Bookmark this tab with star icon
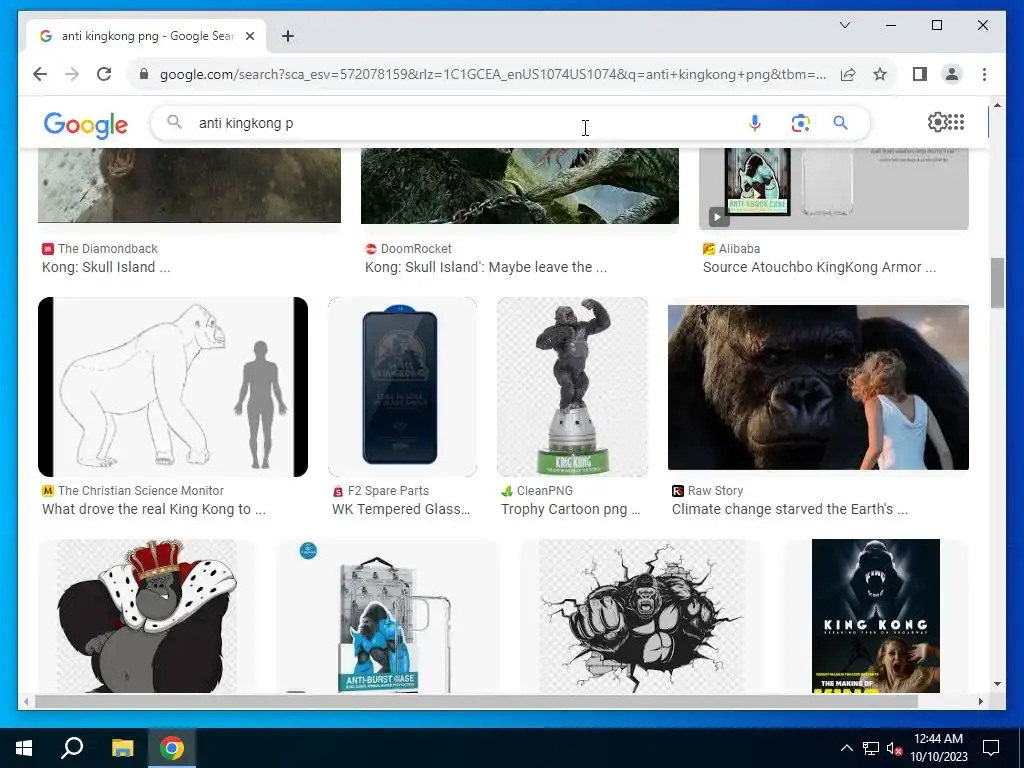This screenshot has height=768, width=1024. (880, 74)
